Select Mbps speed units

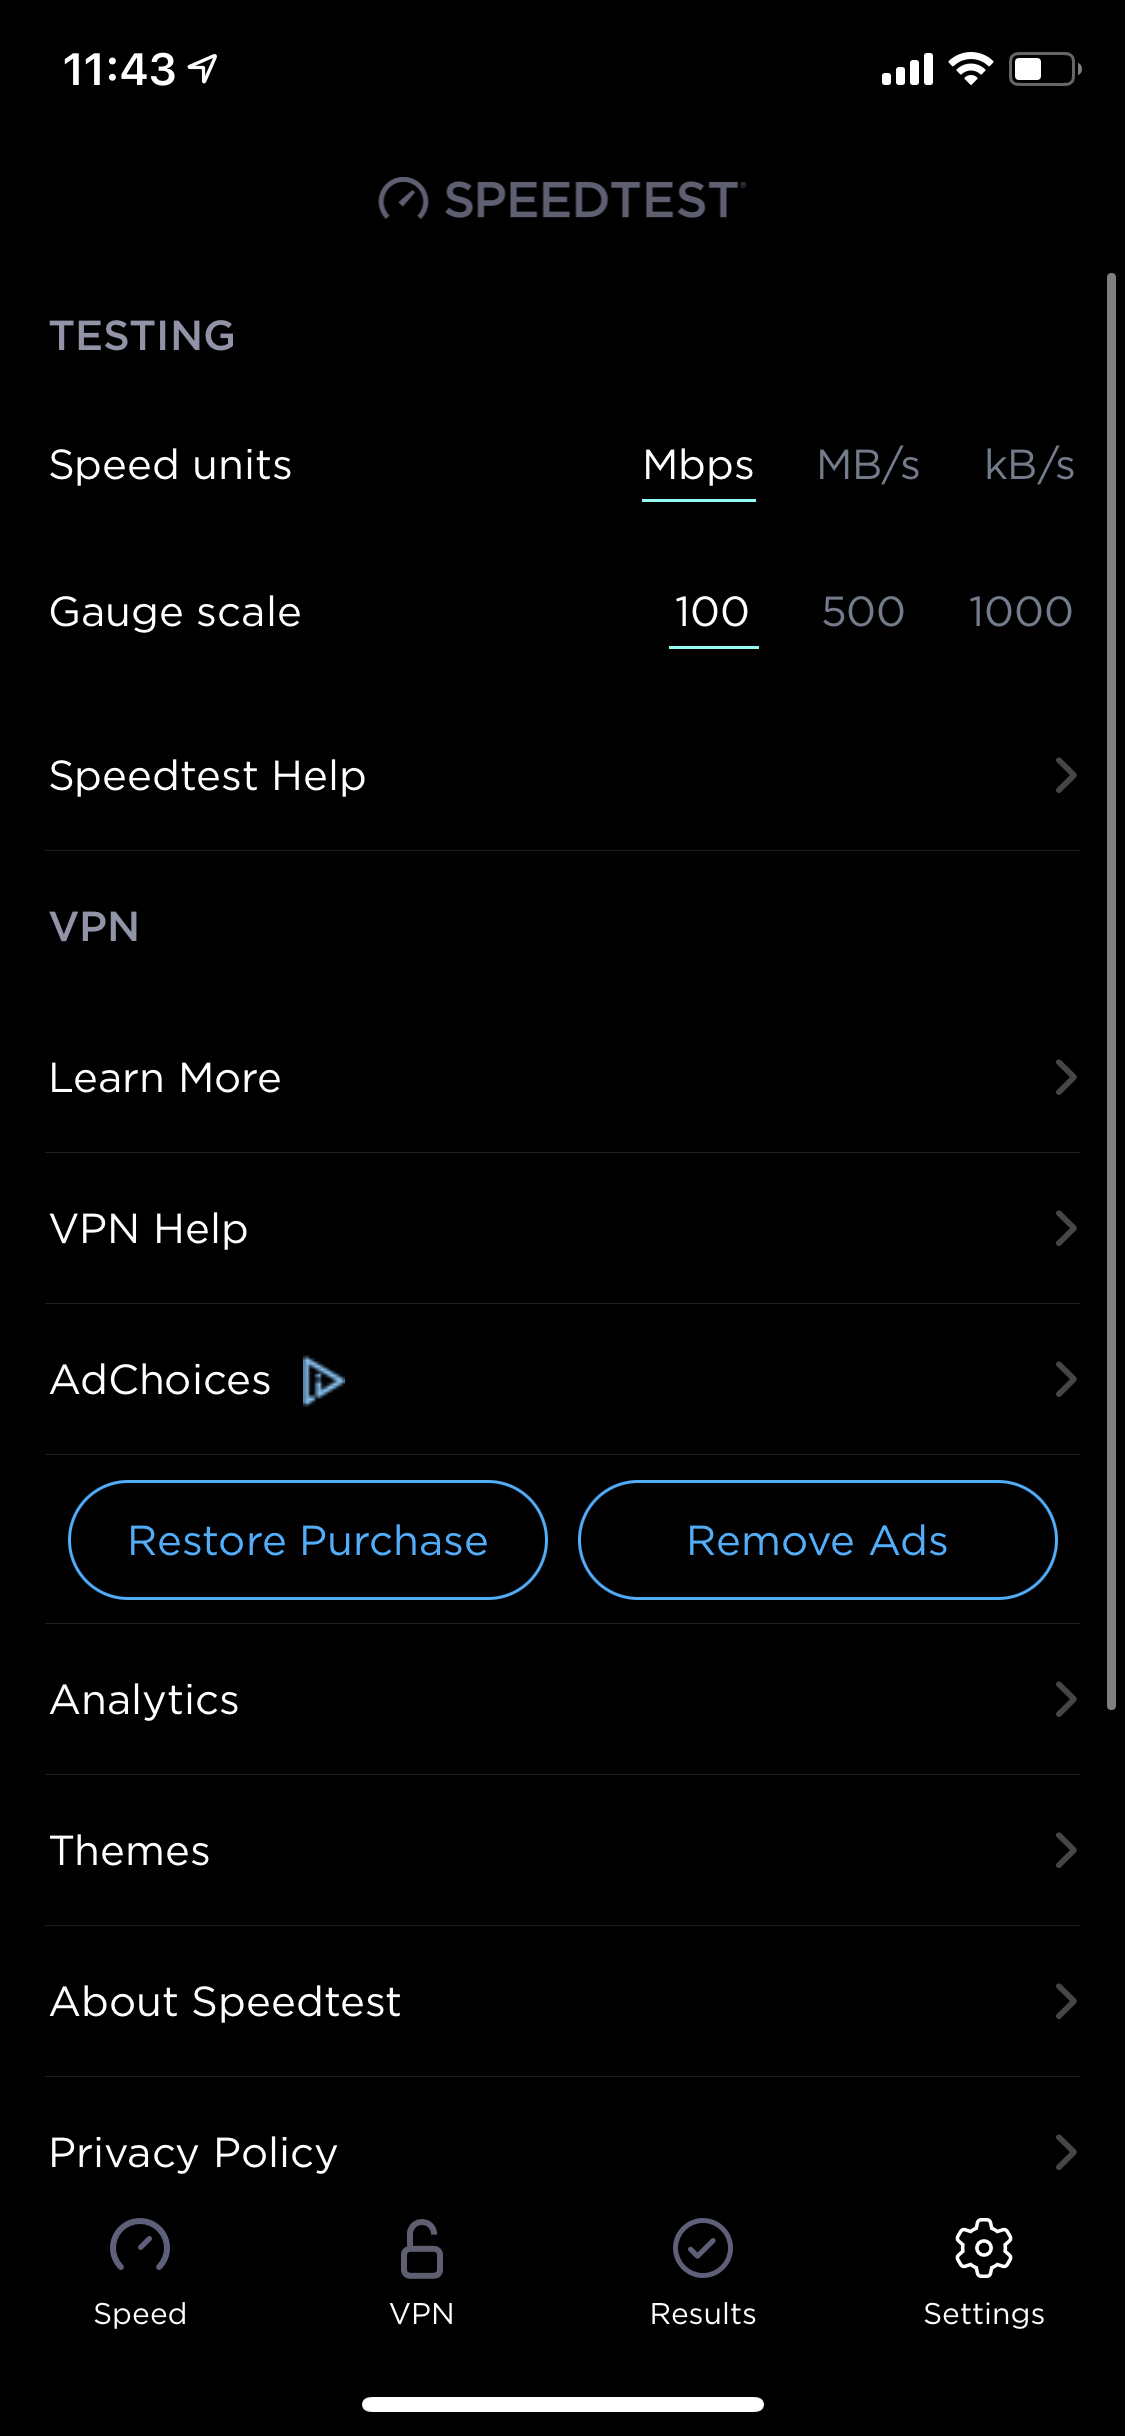[x=698, y=465]
